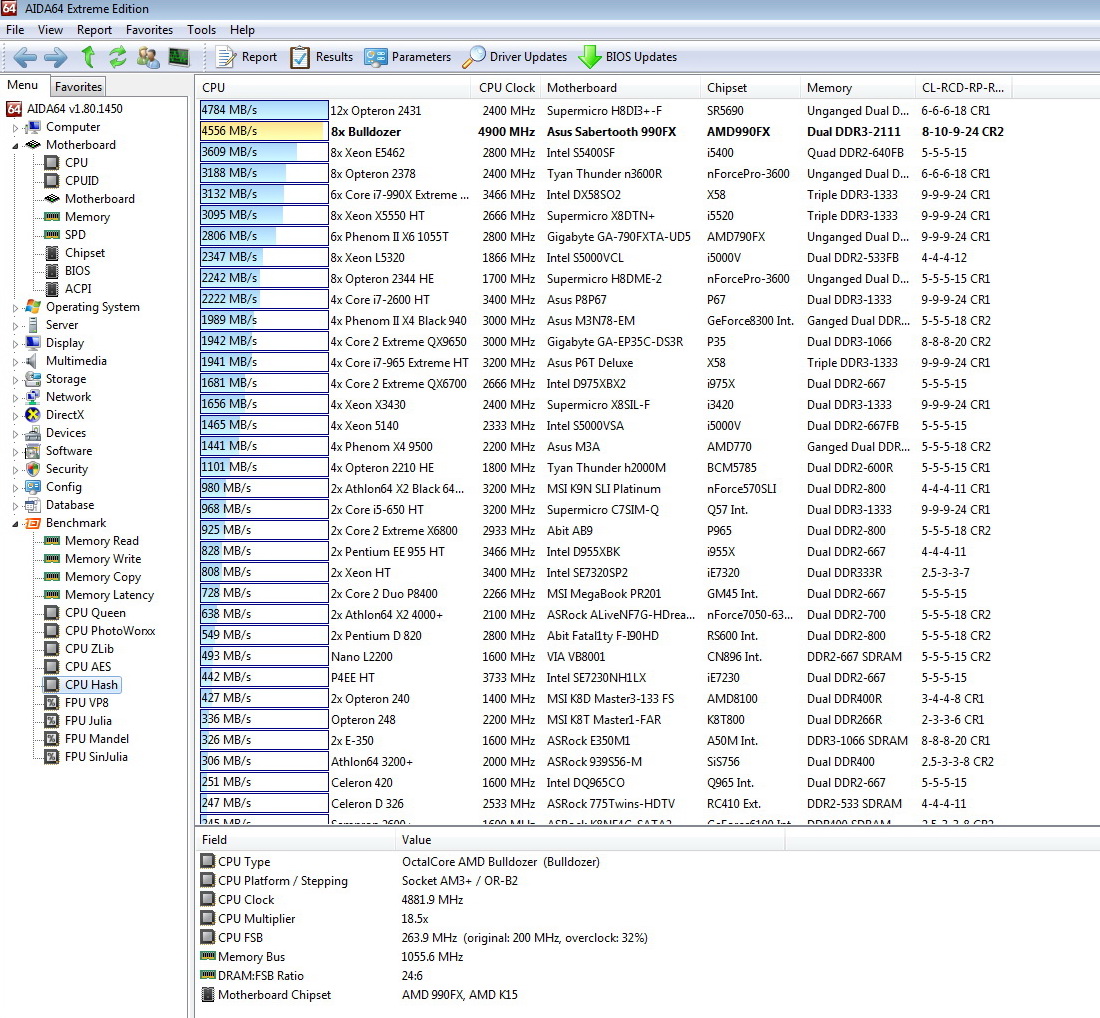
Task: Click the Back arrow toolbar icon
Action: (x=25, y=57)
